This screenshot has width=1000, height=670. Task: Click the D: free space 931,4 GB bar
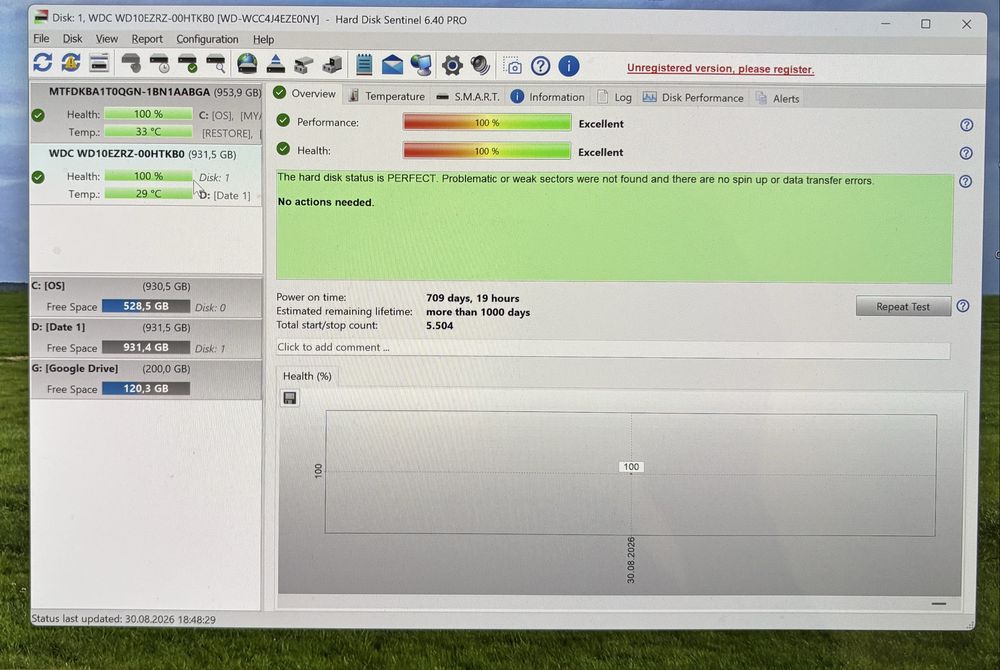coord(146,347)
